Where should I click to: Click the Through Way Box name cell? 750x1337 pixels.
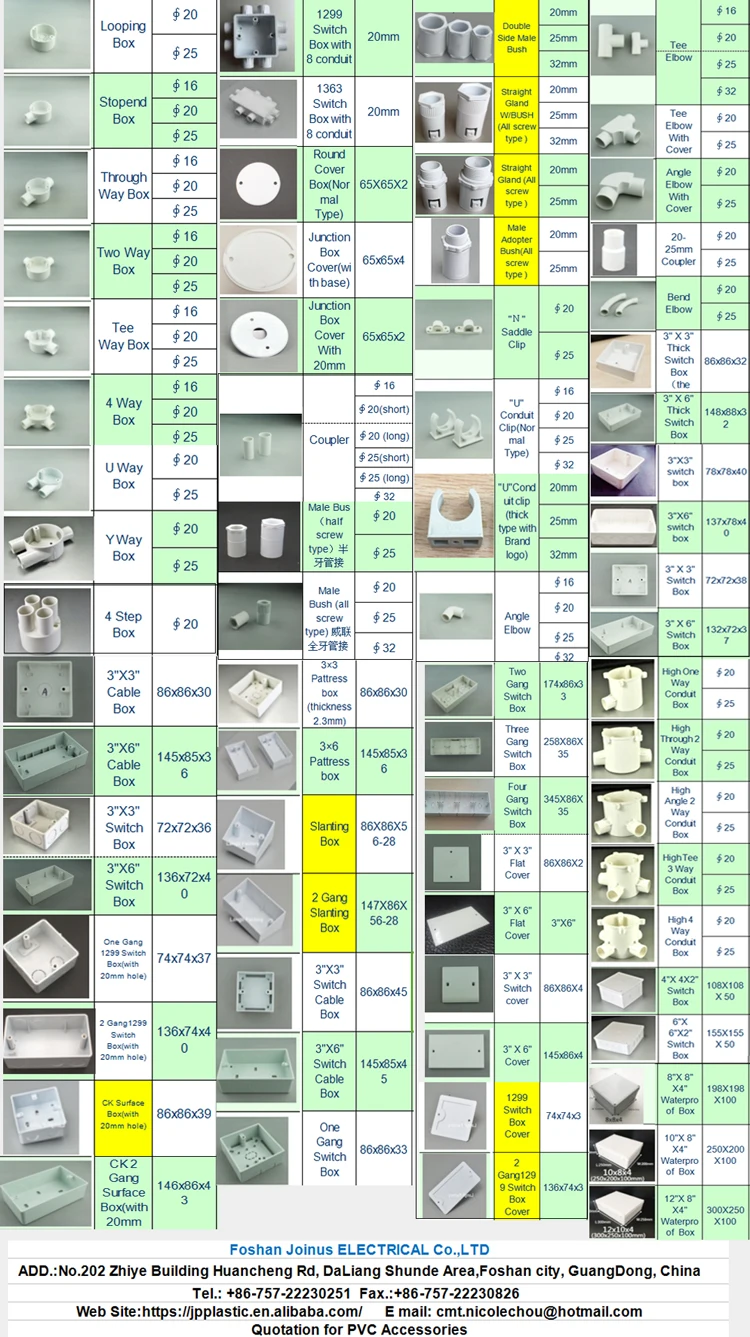click(124, 186)
